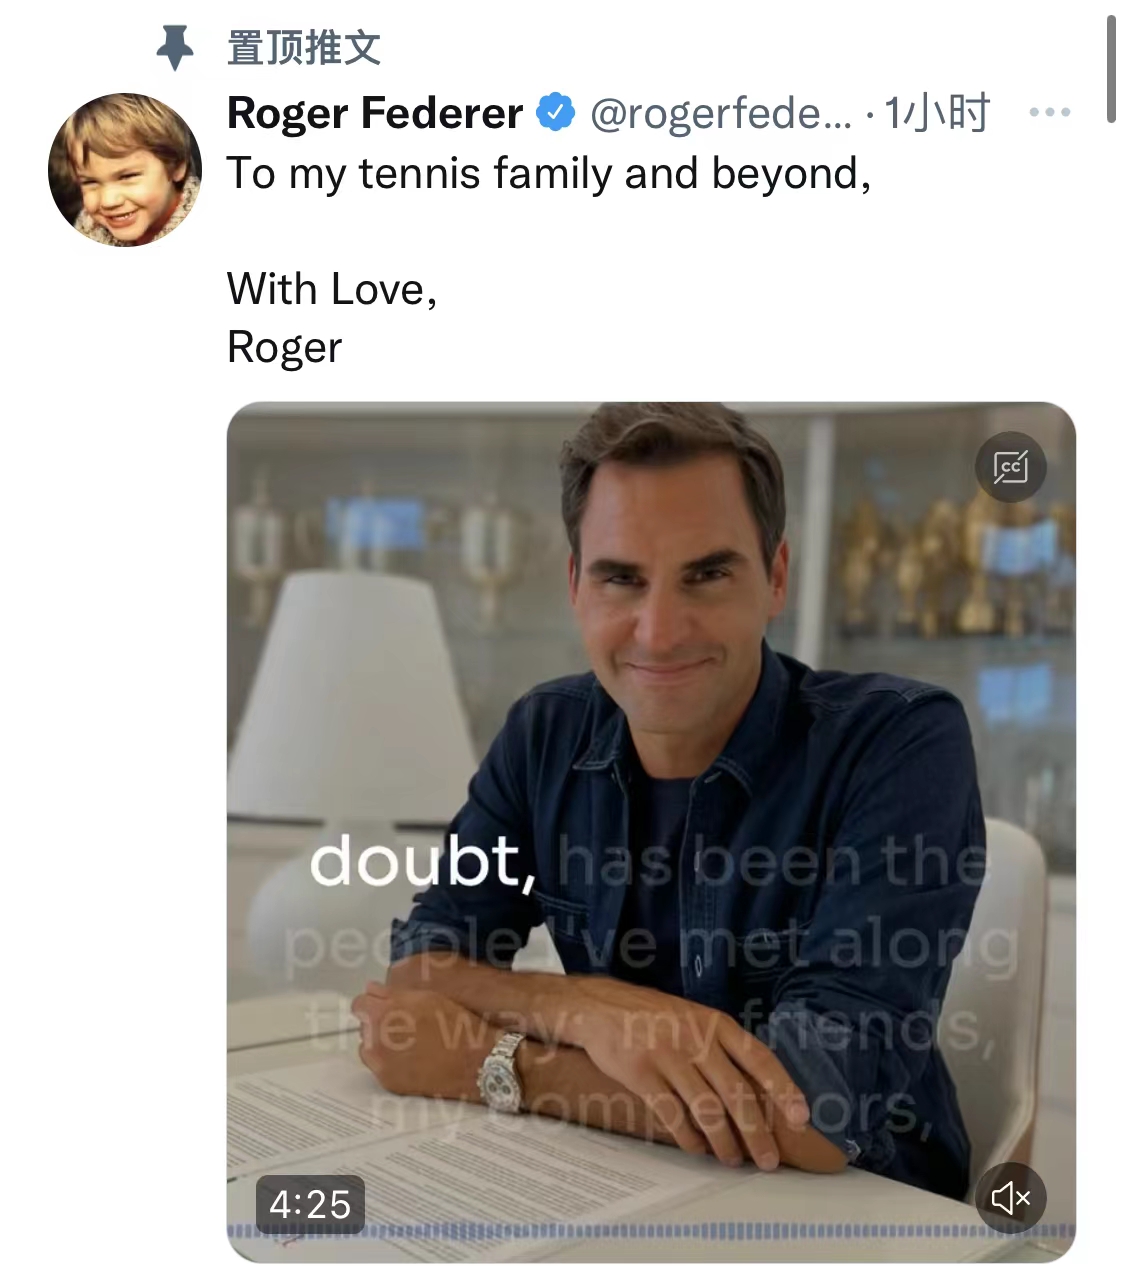Click "To my tennis family and beyond," text
This screenshot has width=1125, height=1285.
click(549, 173)
